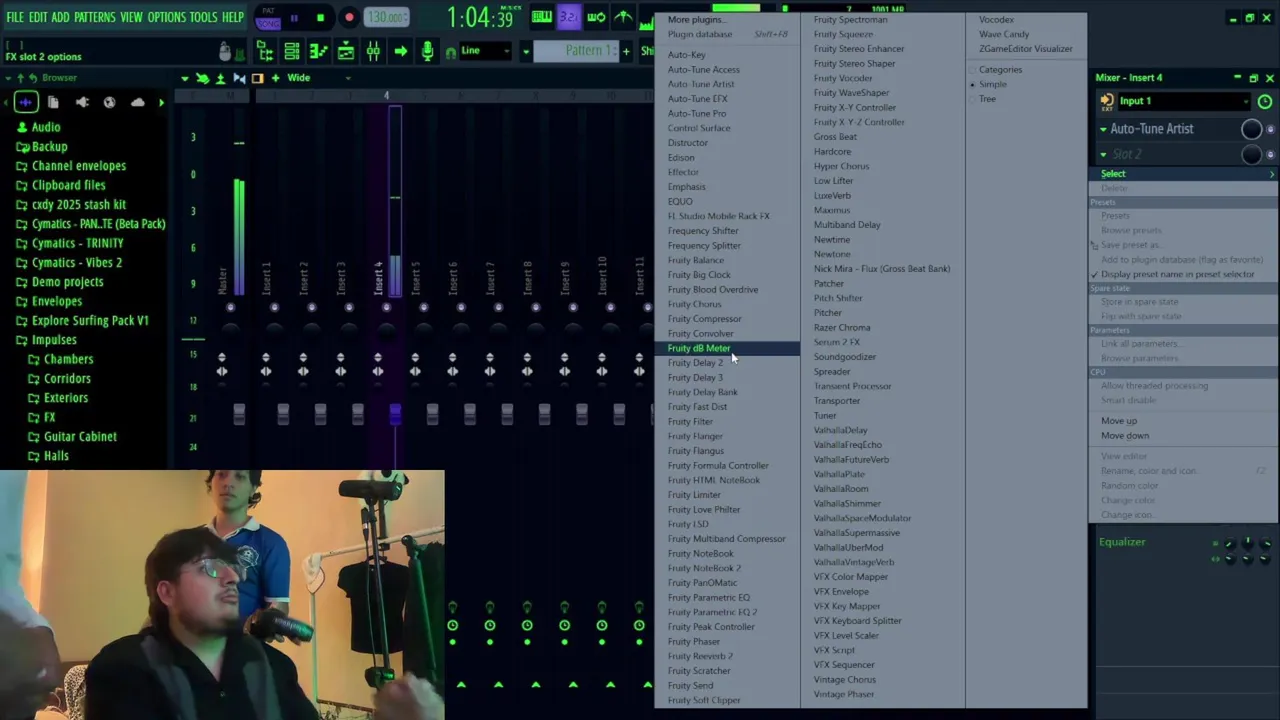Screen dimensions: 1280x720
Task: Click Move up in slot menu
Action: 1119,421
